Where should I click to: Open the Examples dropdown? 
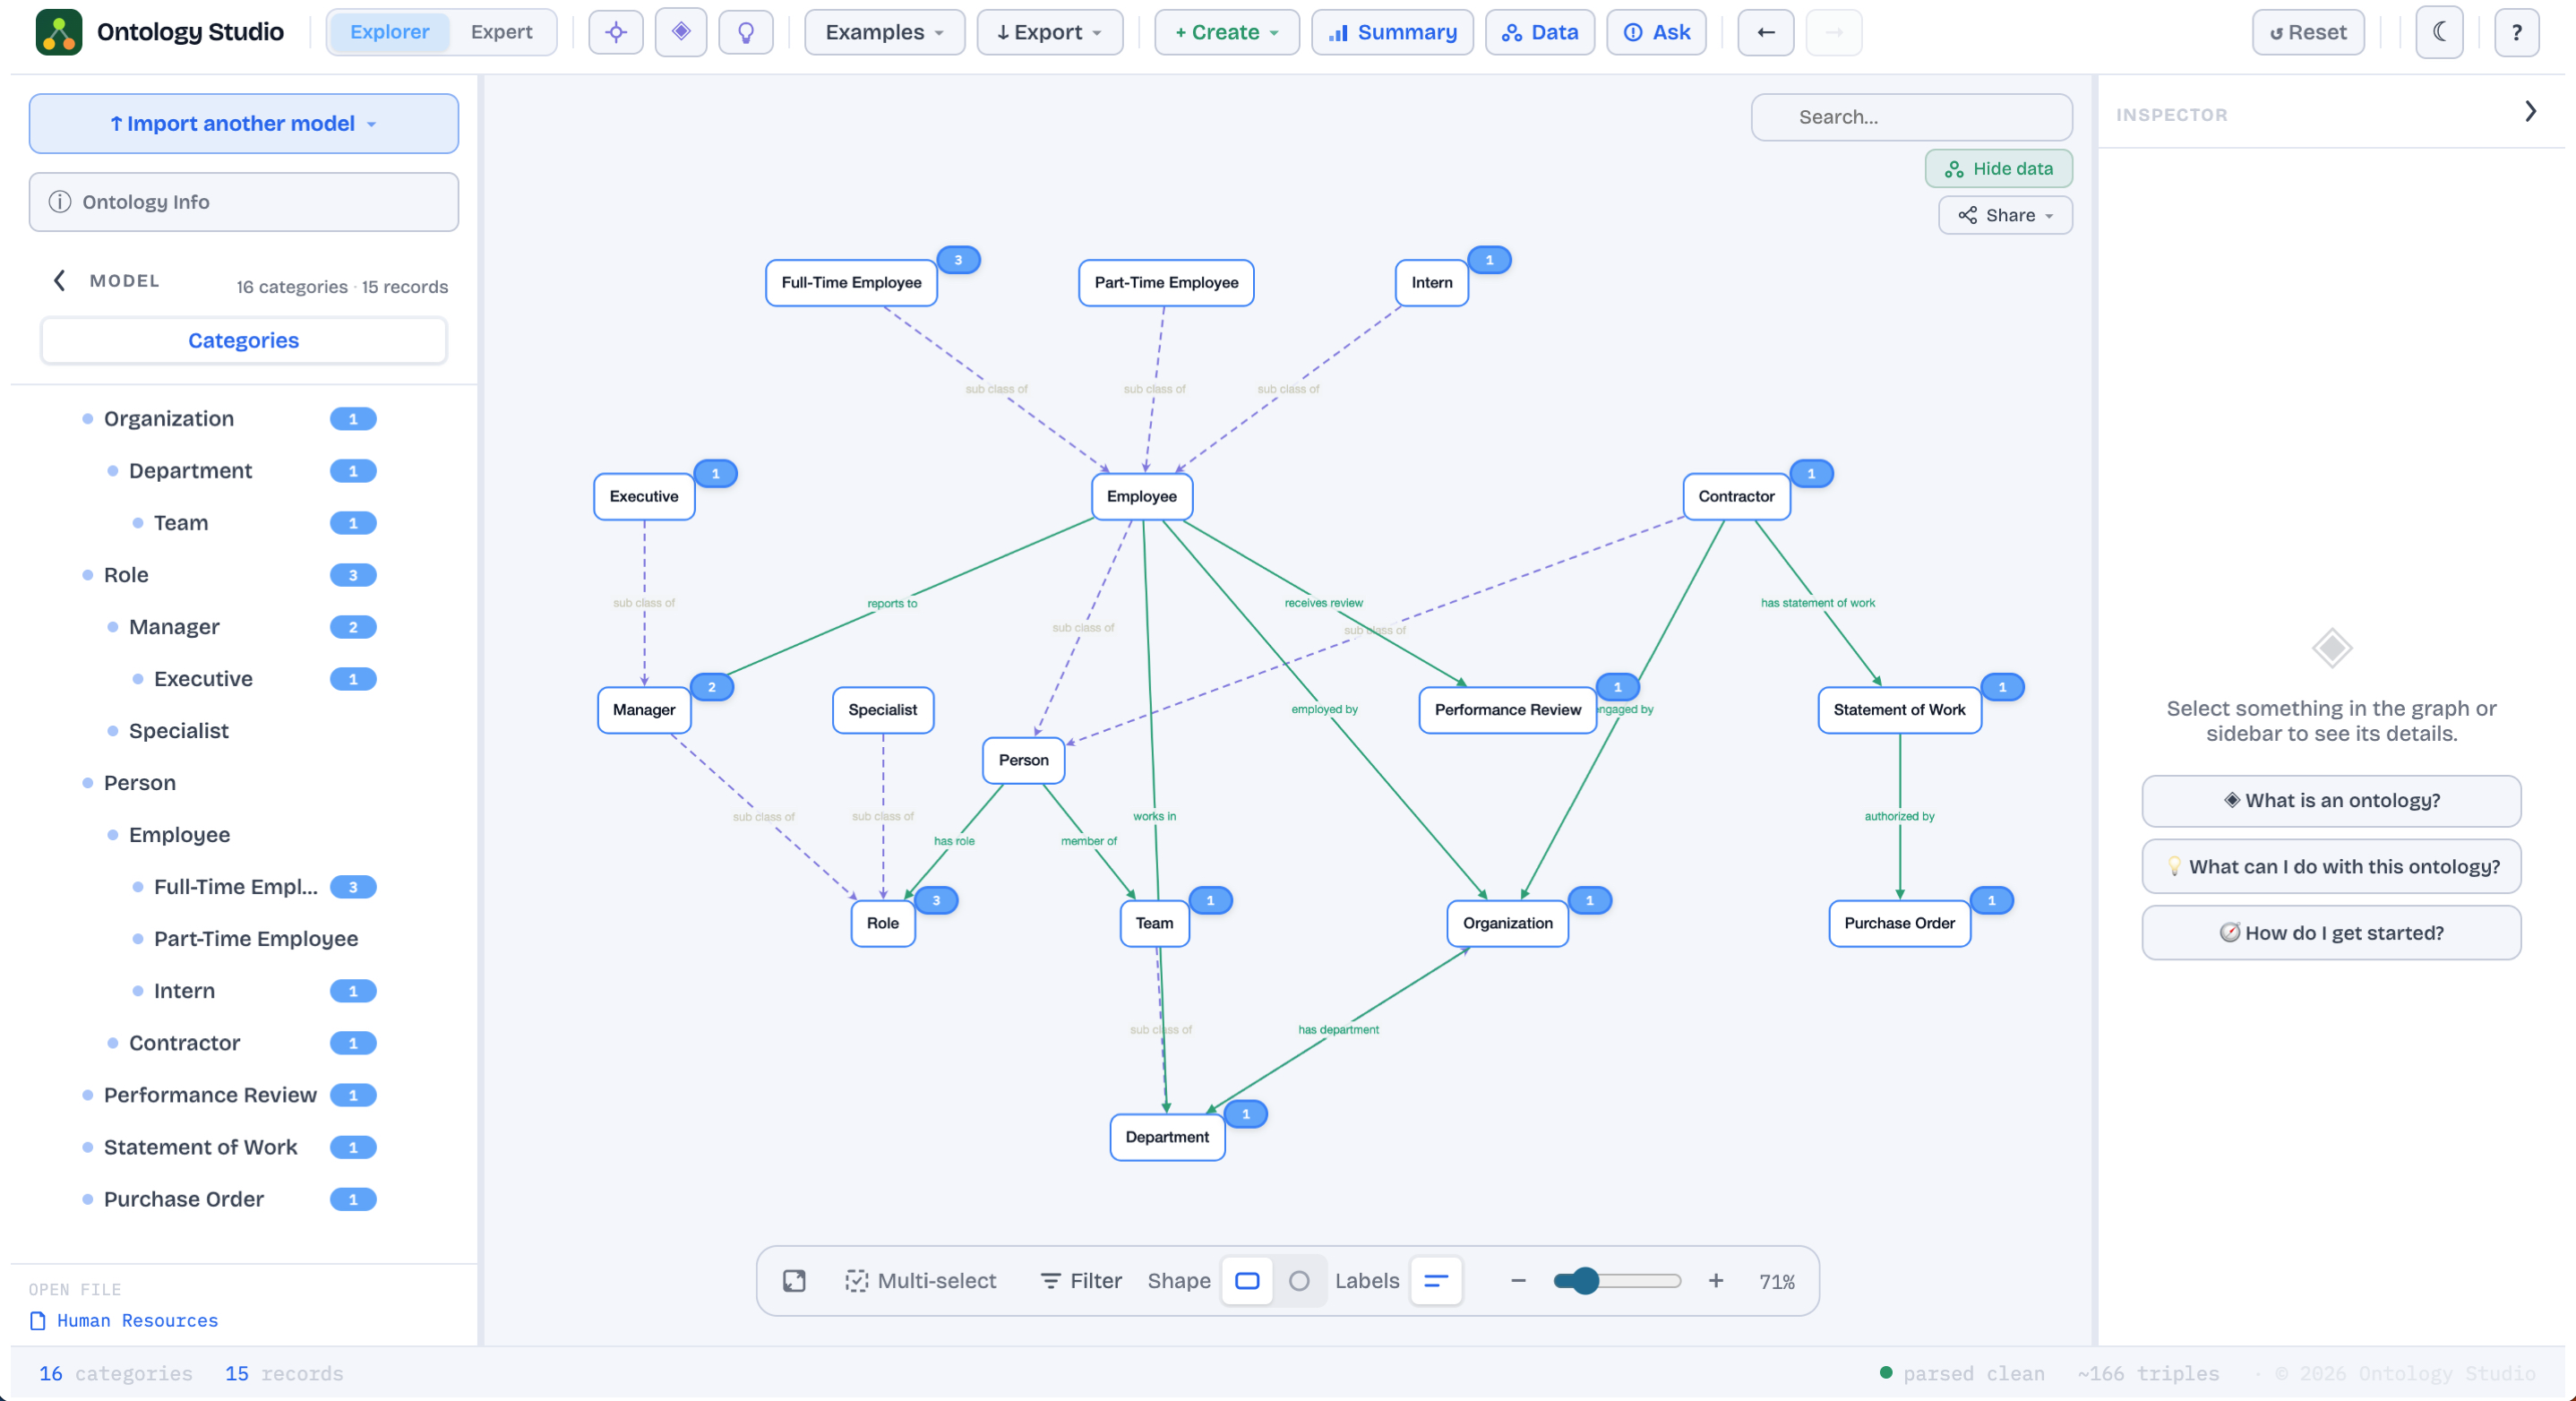coord(884,32)
